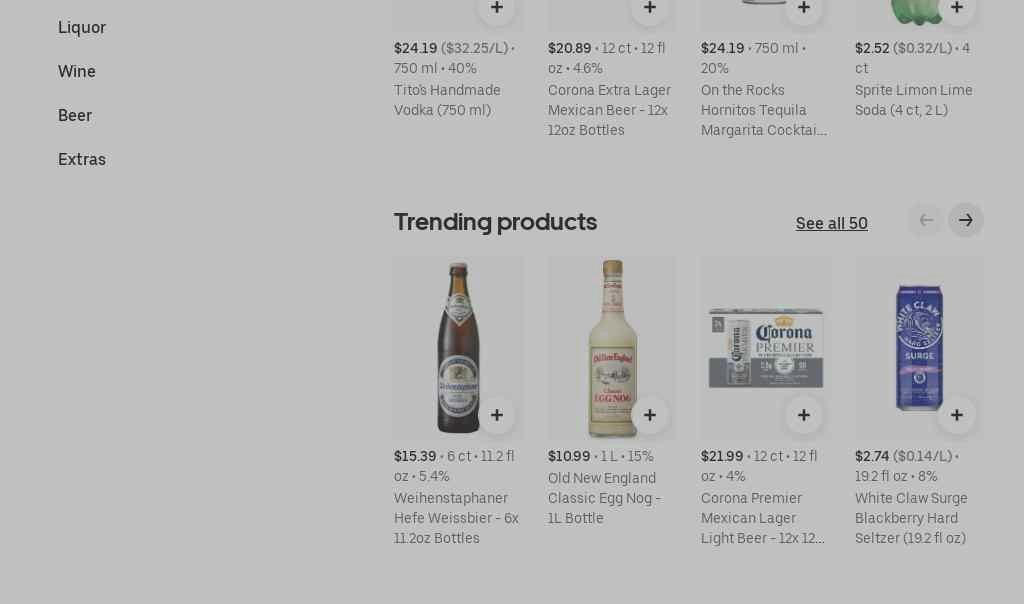Add Hornitos Tequila Margarita Cocktail to cart
Viewport: 1024px width, 604px height.
[x=804, y=7]
